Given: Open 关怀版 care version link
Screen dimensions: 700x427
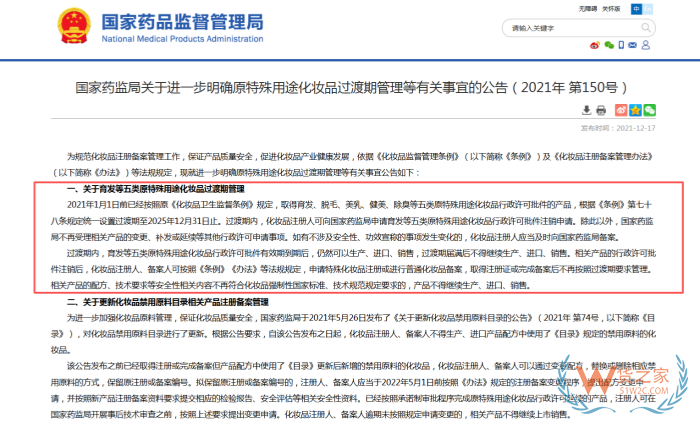Looking at the screenshot, I should click(x=611, y=9).
